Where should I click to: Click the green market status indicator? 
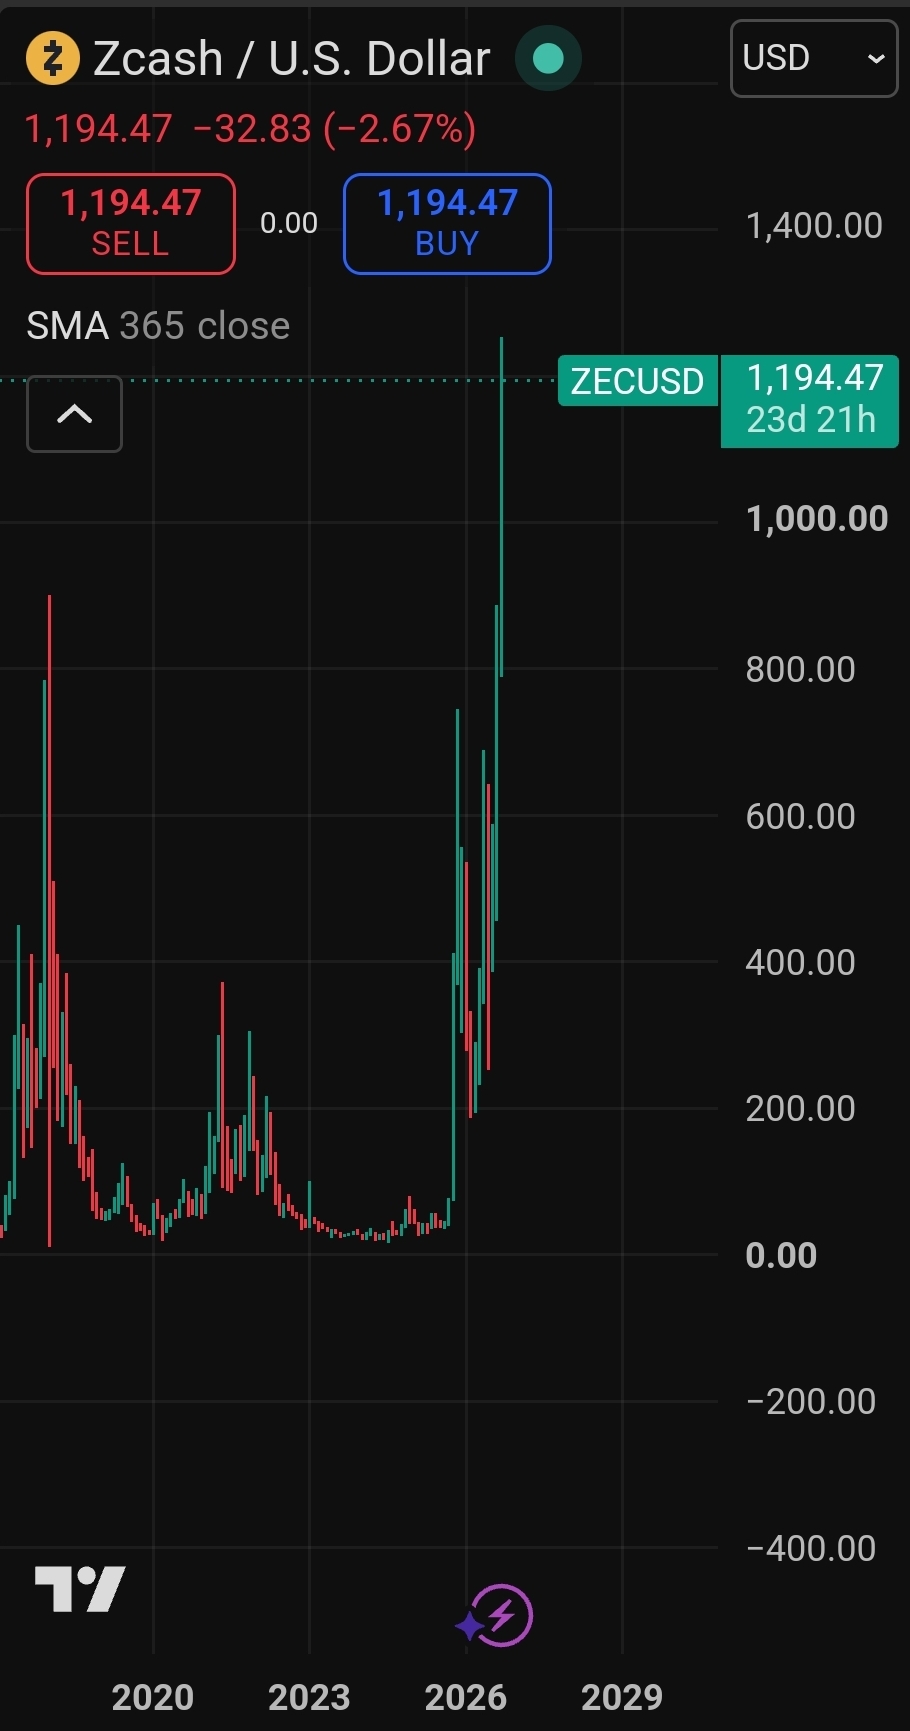click(x=548, y=59)
